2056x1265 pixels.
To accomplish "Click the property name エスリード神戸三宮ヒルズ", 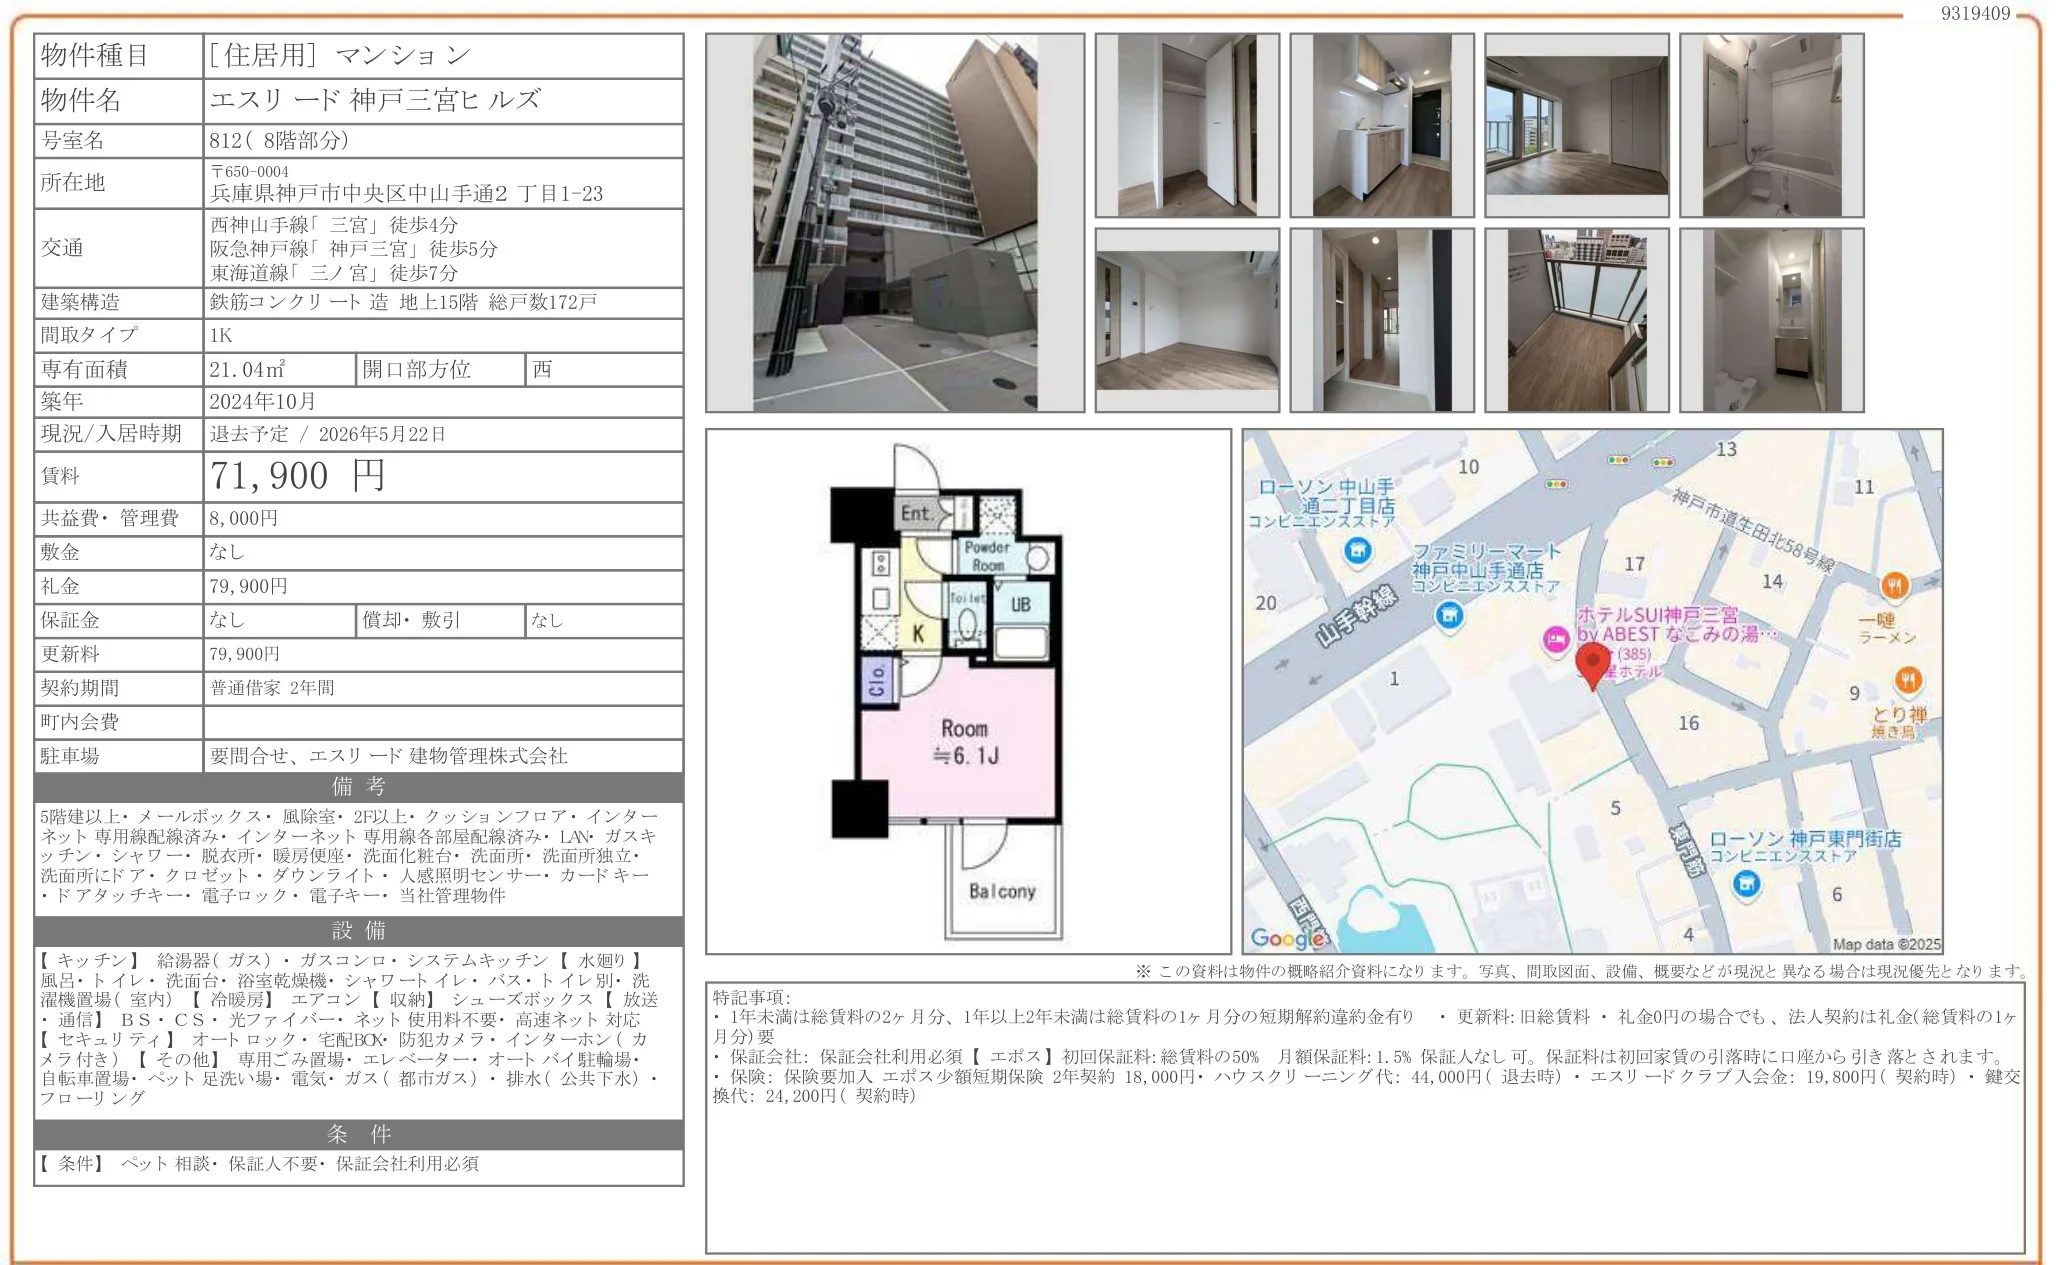I will coord(375,100).
